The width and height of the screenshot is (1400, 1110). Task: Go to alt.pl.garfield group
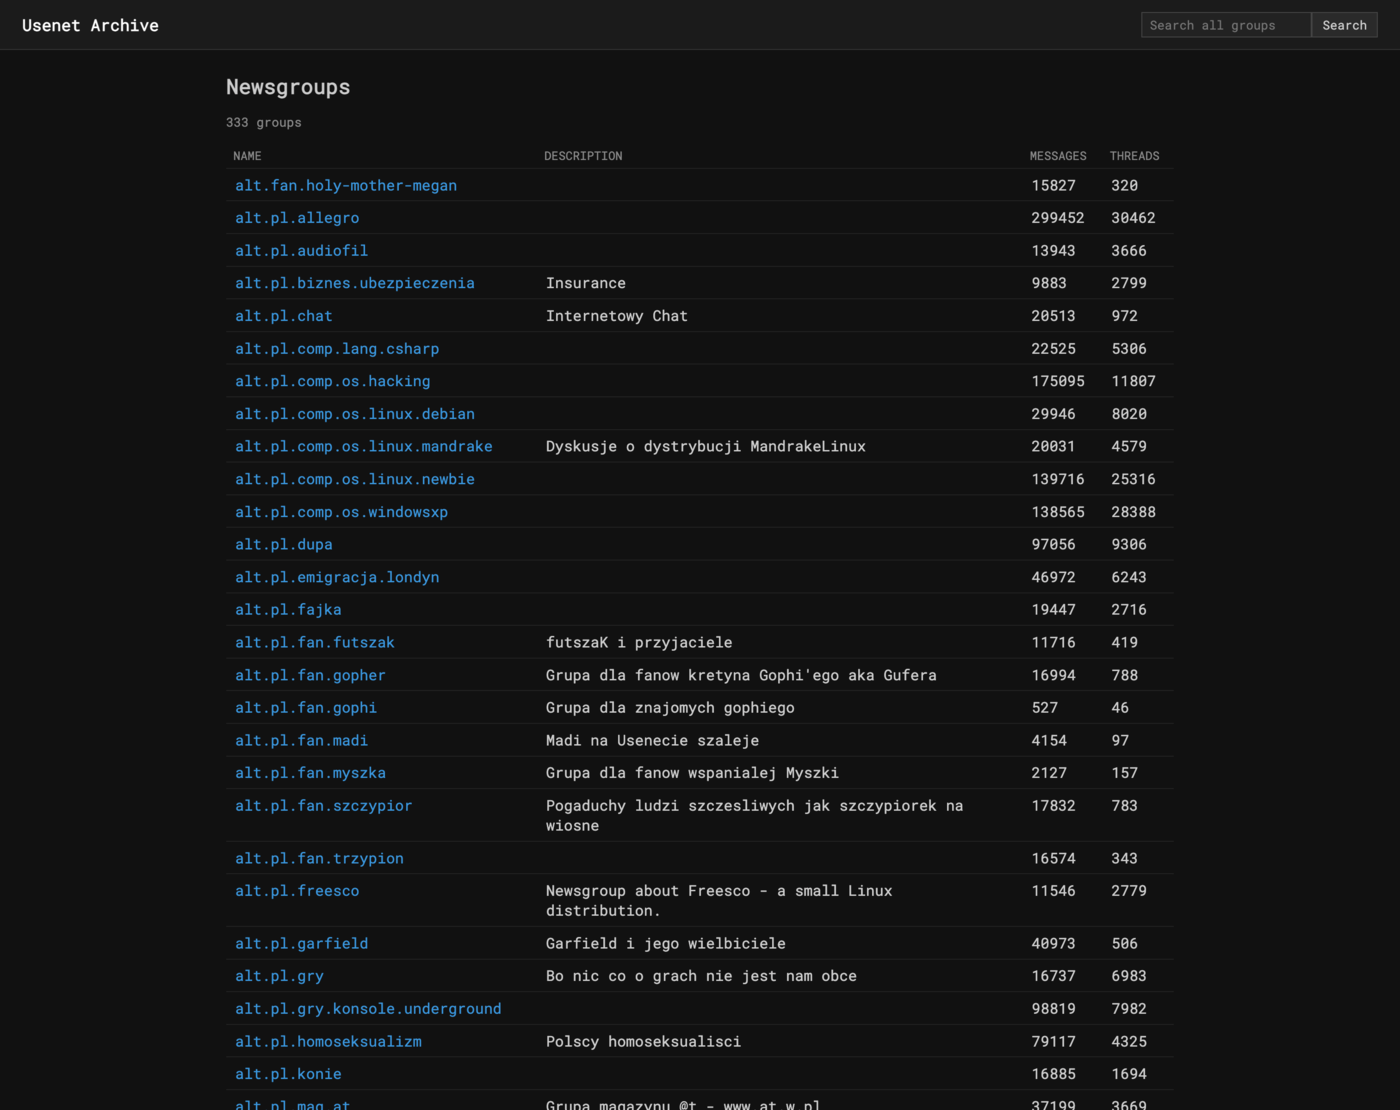click(x=301, y=944)
